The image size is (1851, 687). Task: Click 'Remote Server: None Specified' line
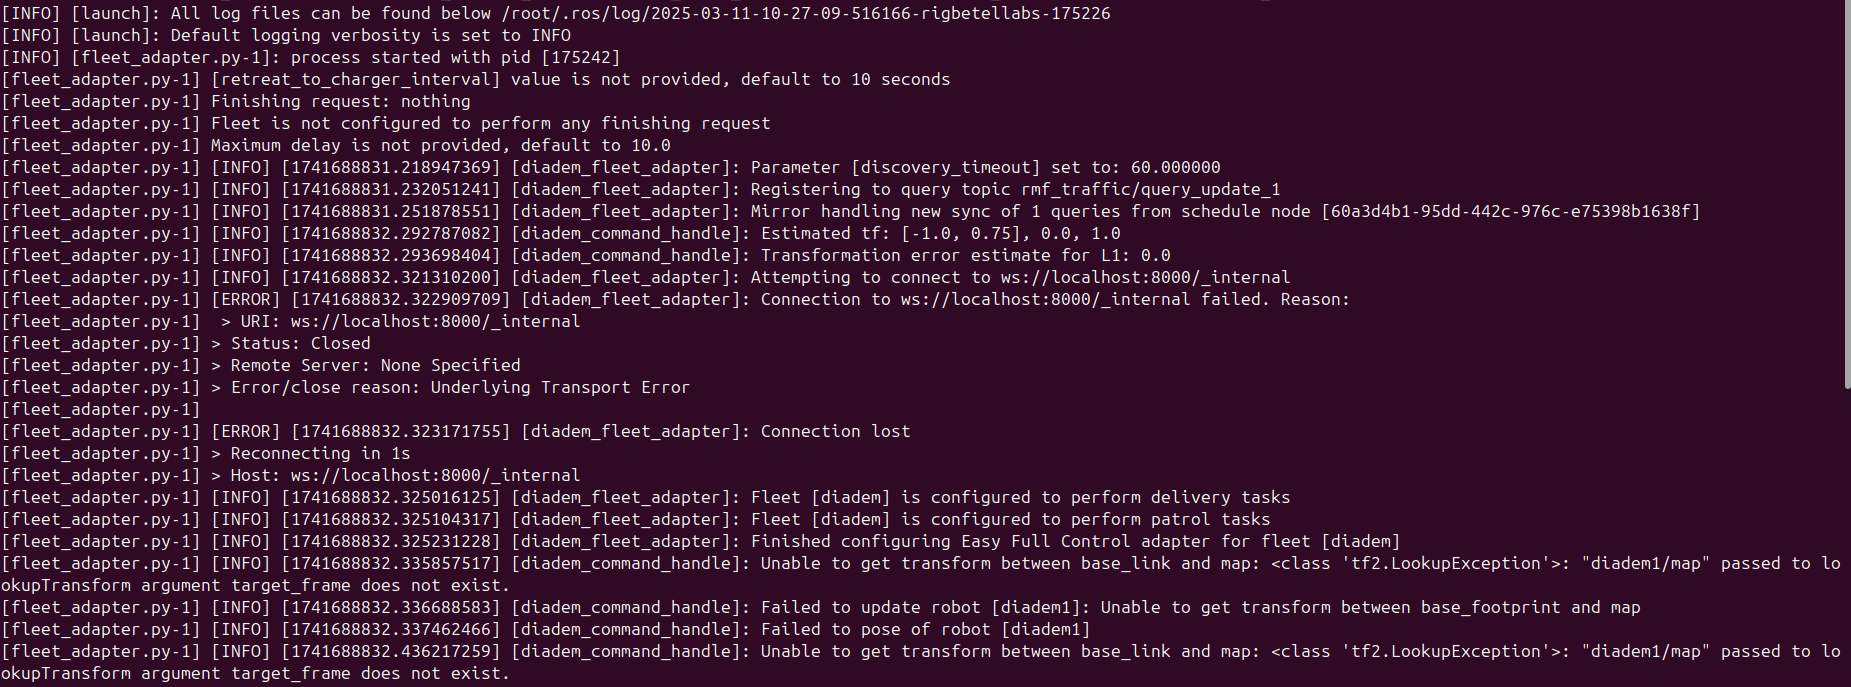375,365
